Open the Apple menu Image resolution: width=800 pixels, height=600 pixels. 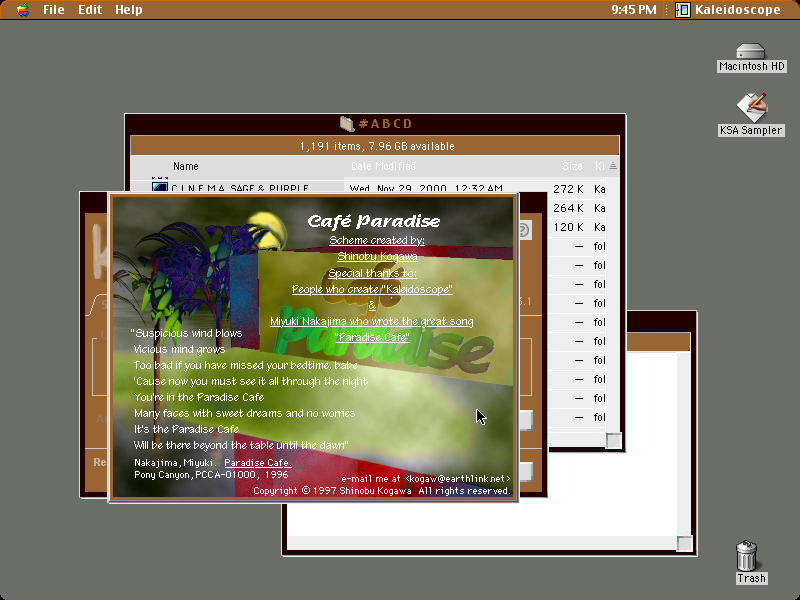22,10
